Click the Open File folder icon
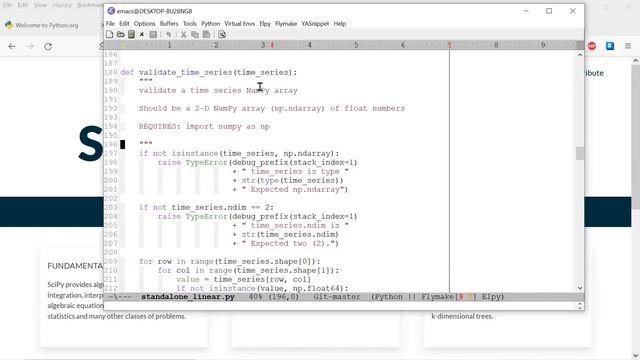 coord(120,35)
